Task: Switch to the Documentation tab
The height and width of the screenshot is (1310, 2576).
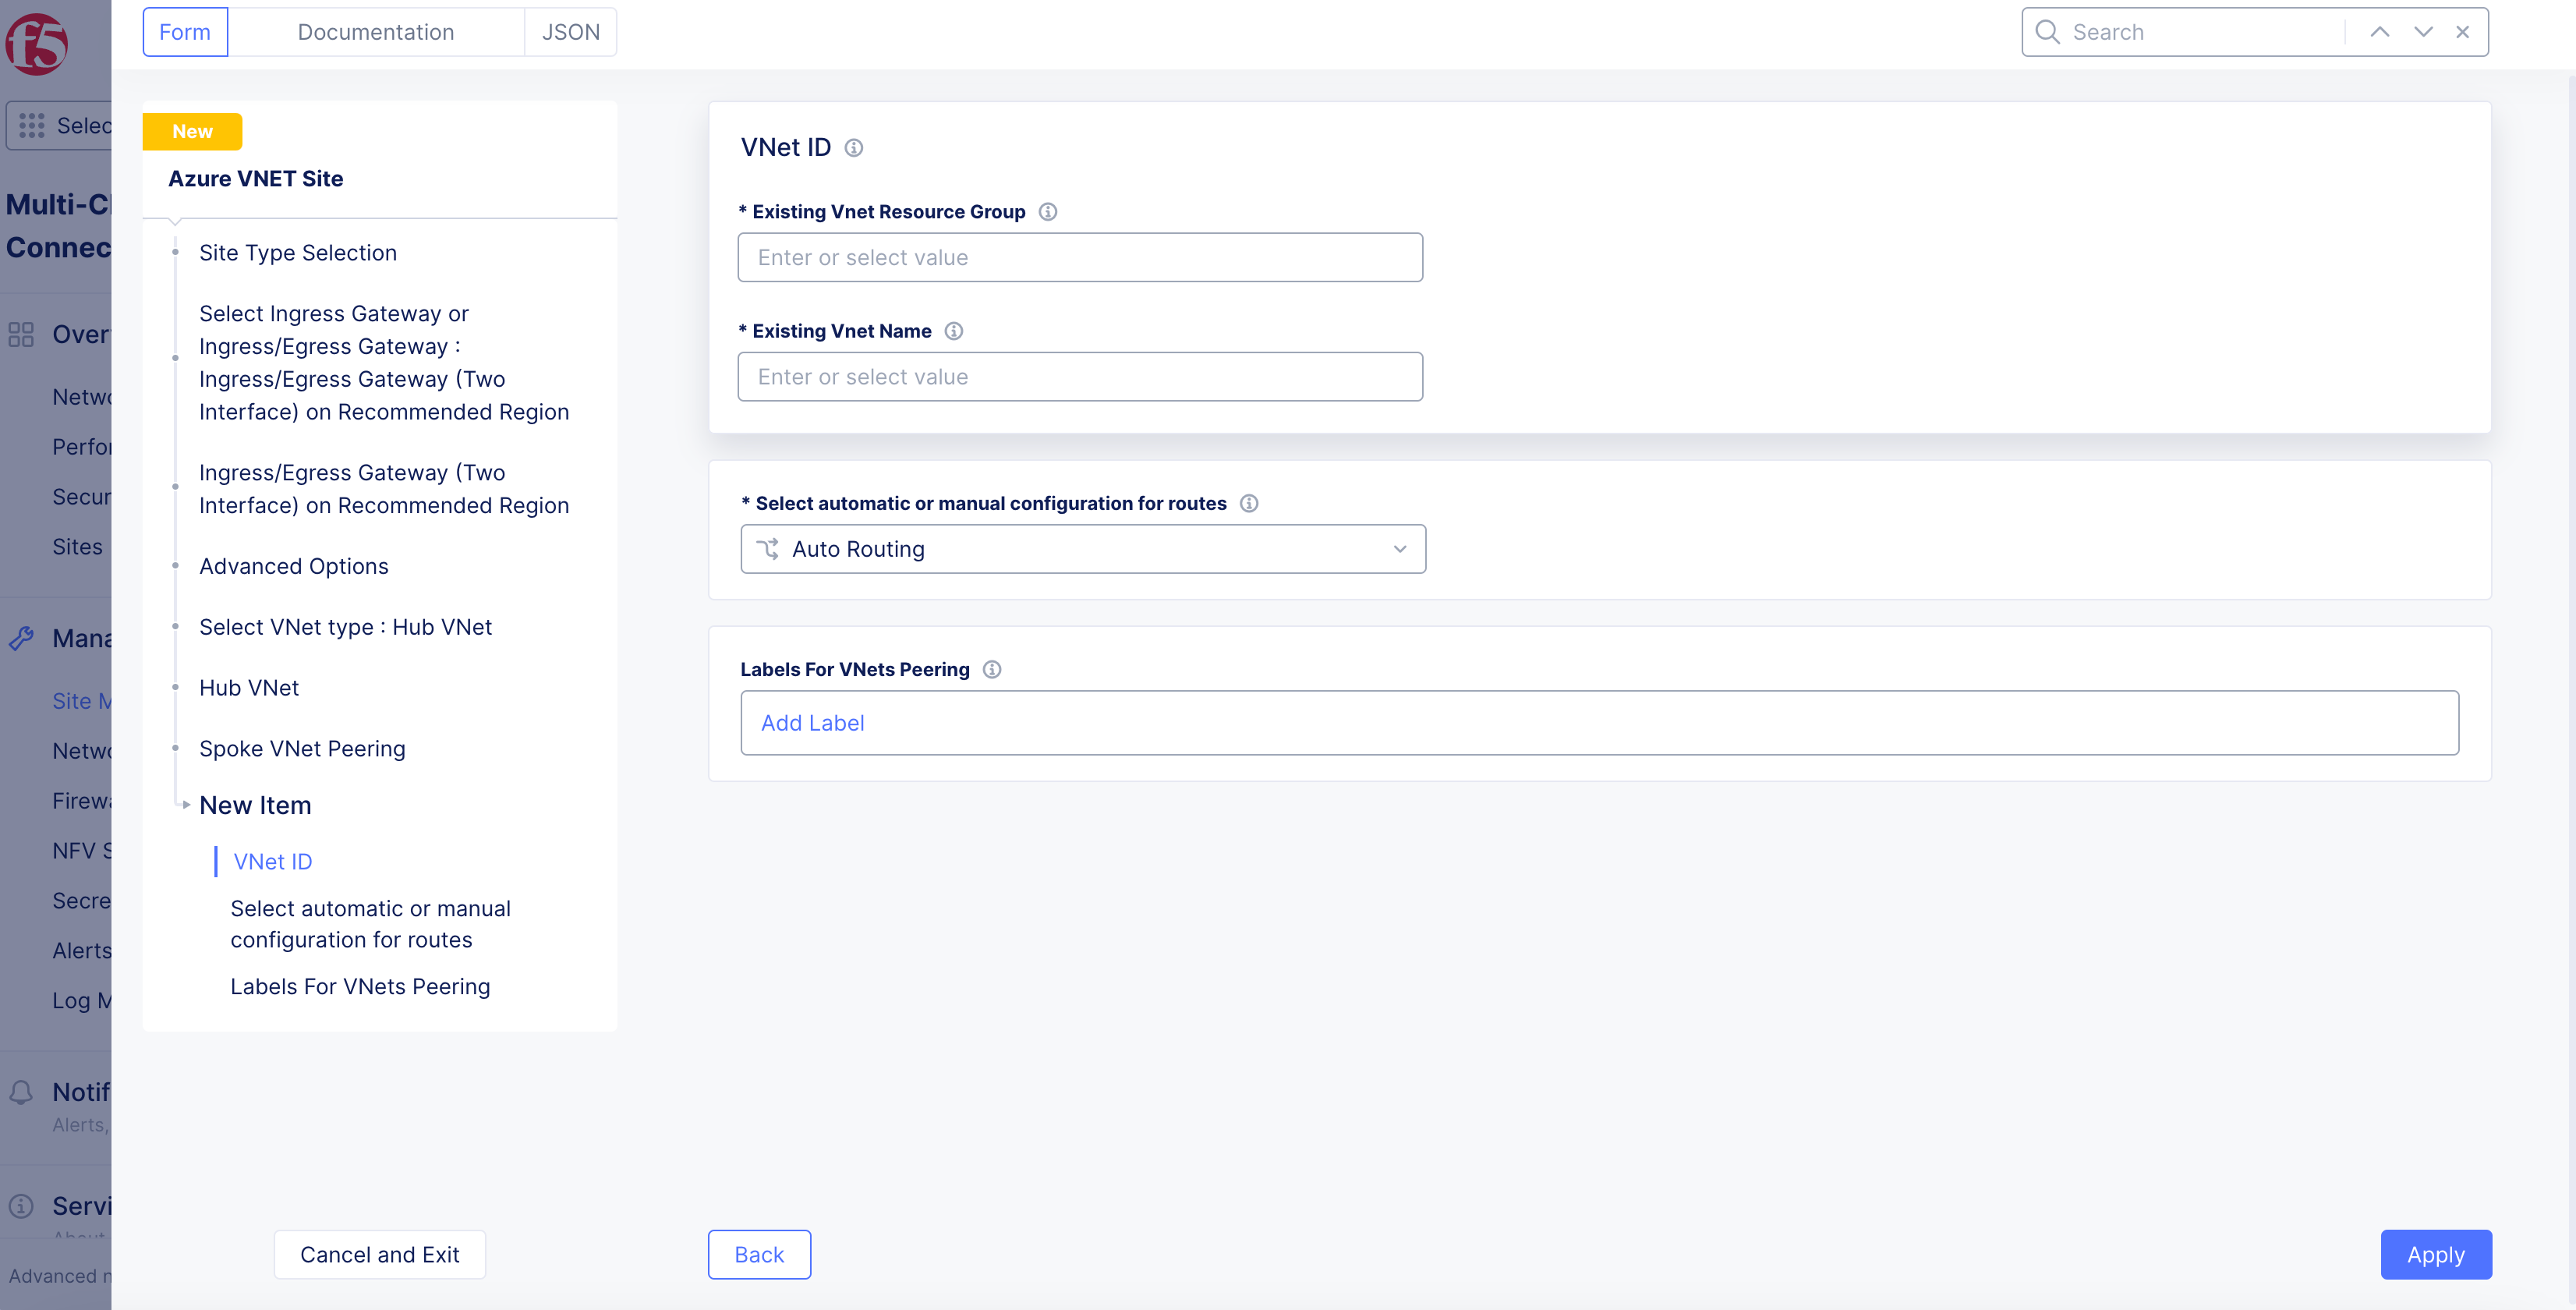Action: click(375, 32)
